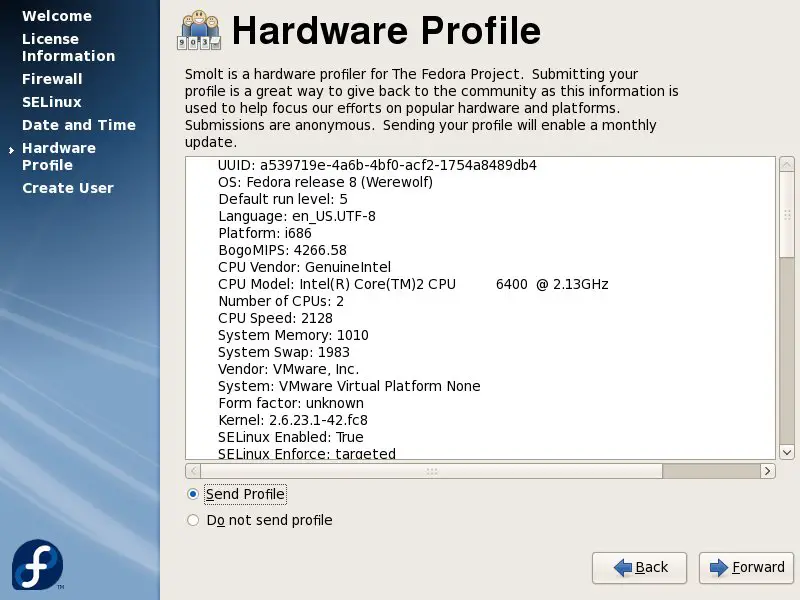Click the 'System: VMware Virtual Platform None' line
This screenshot has height=600, width=800.
tap(349, 386)
